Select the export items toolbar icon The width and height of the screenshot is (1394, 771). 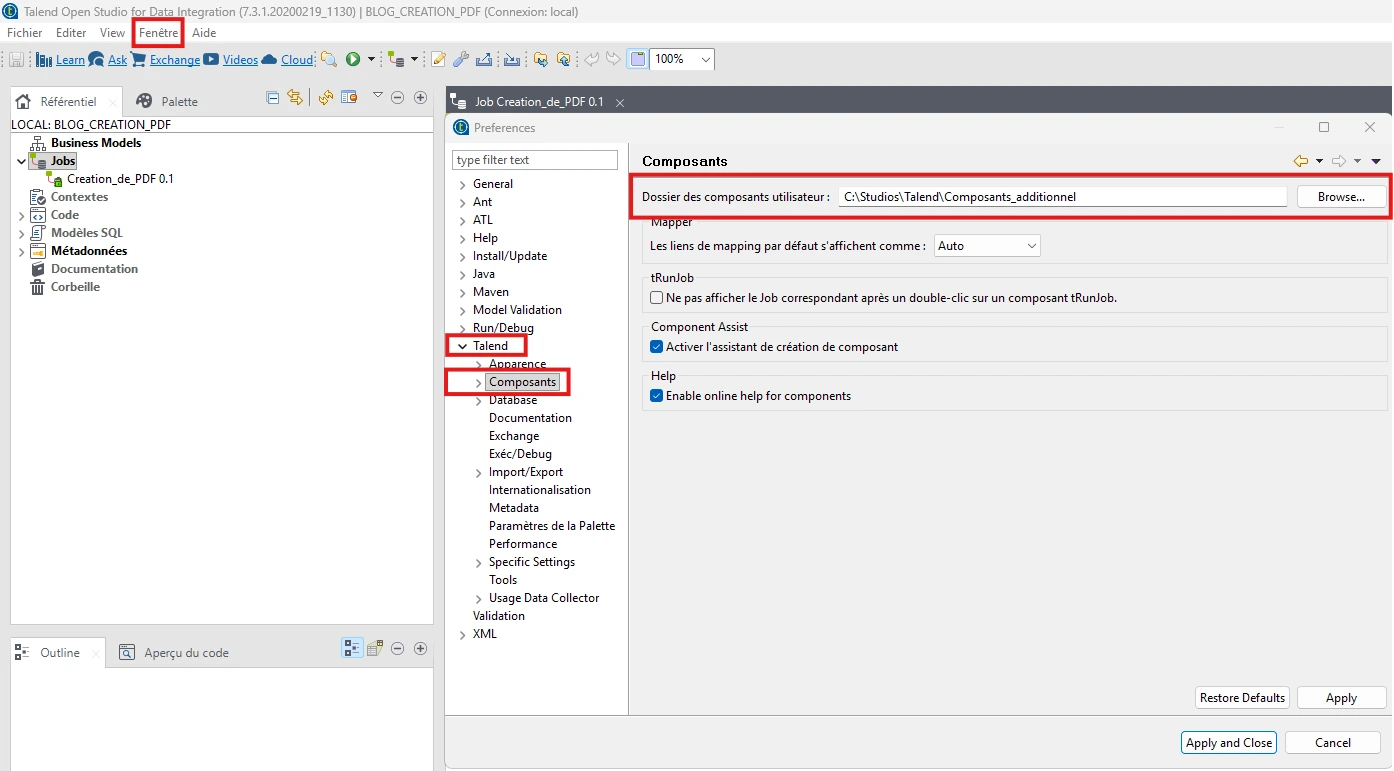484,59
